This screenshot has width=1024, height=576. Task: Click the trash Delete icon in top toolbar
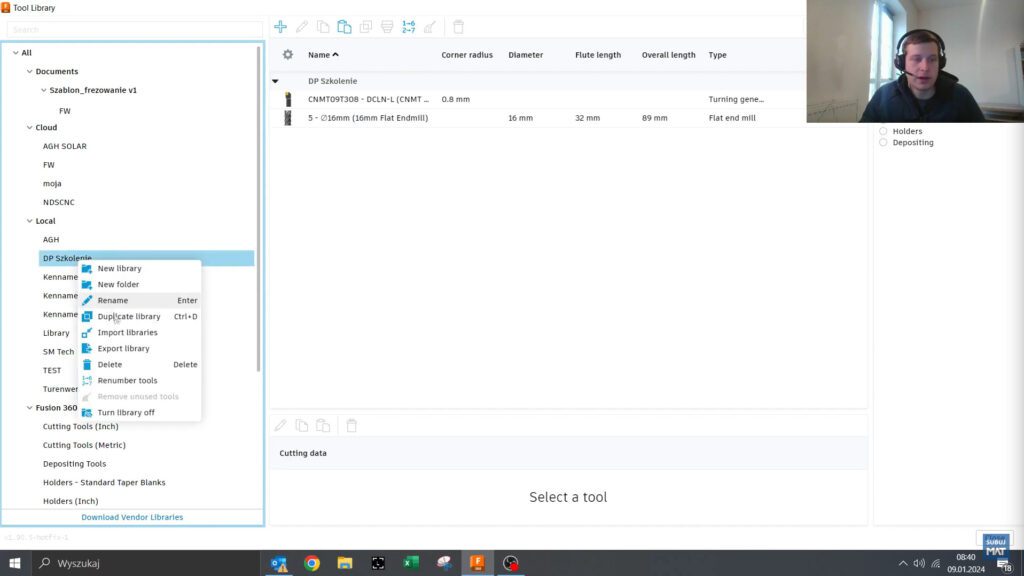click(x=458, y=27)
